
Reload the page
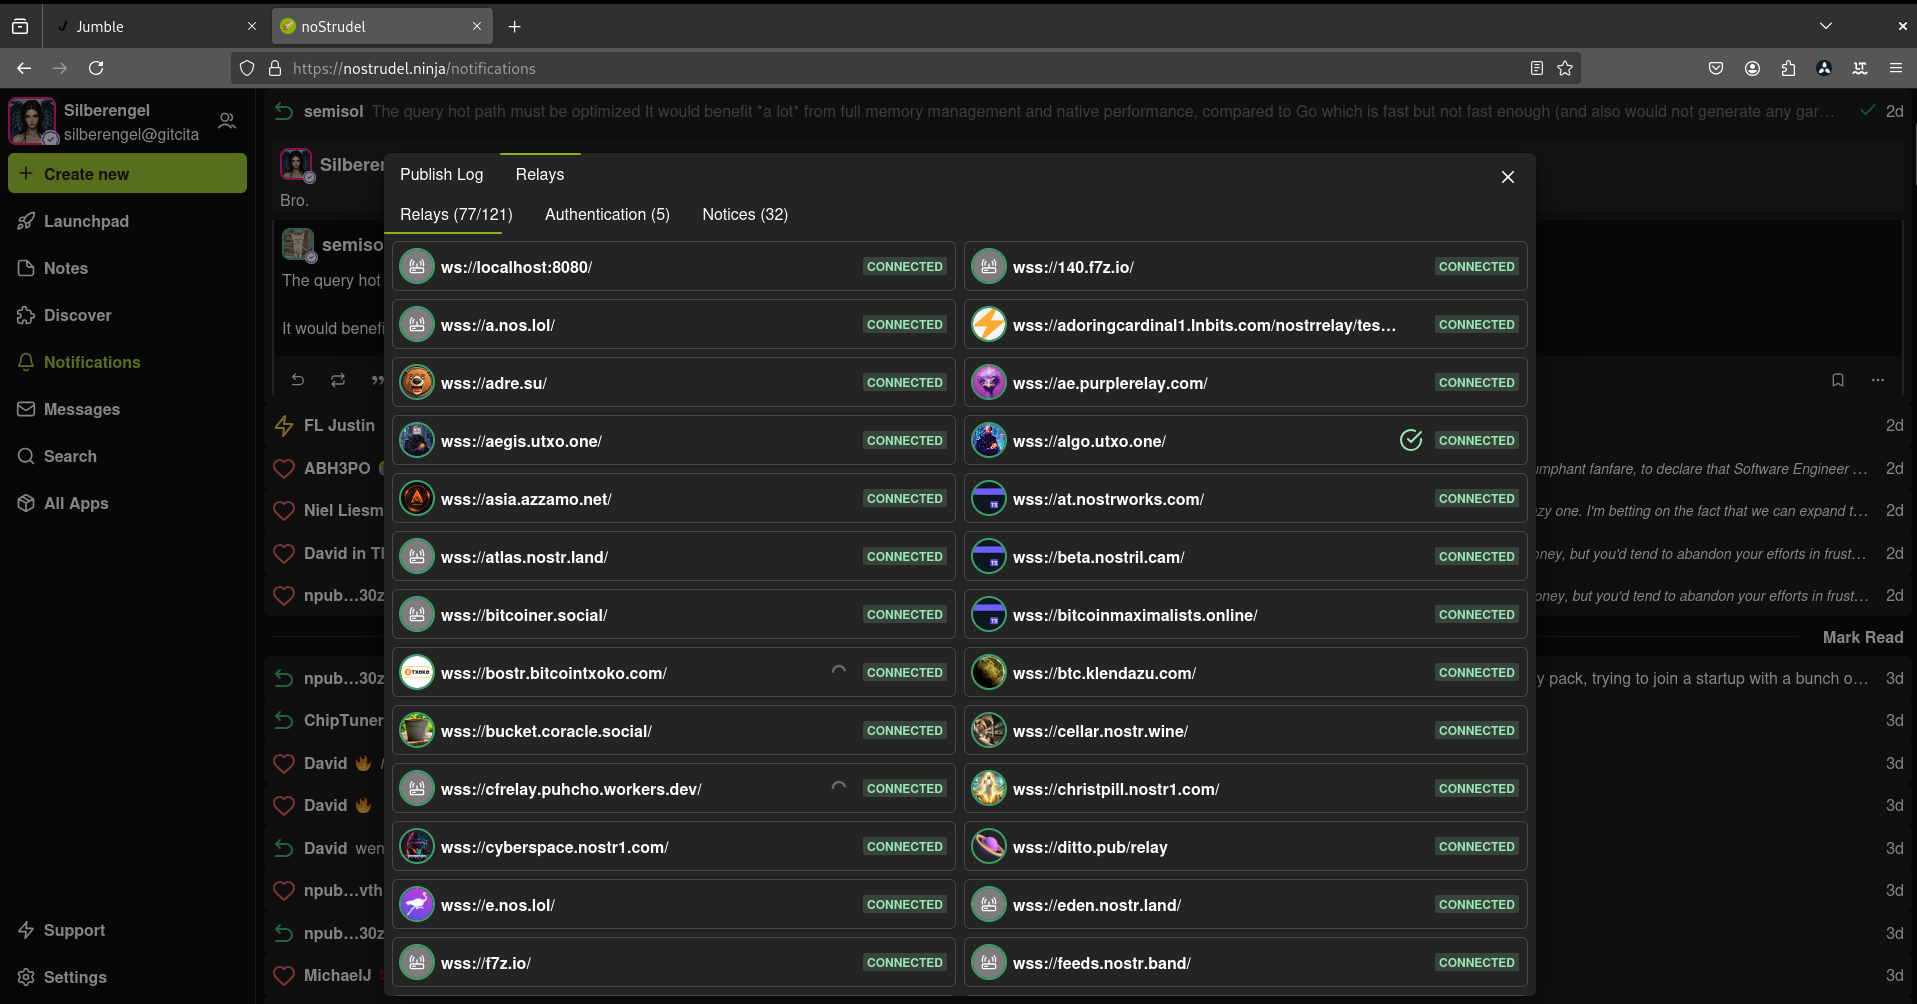(96, 68)
